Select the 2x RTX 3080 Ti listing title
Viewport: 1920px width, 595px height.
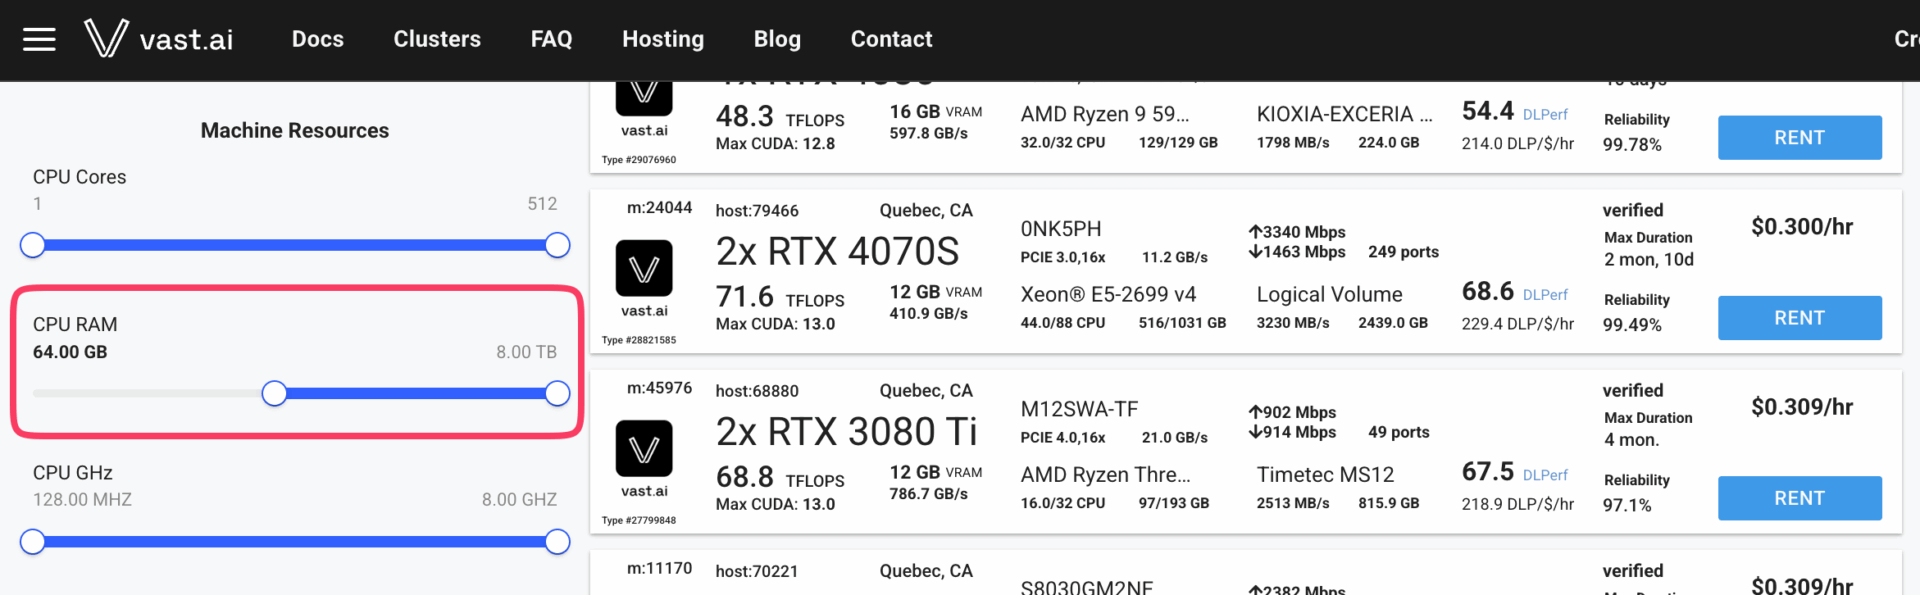(846, 432)
